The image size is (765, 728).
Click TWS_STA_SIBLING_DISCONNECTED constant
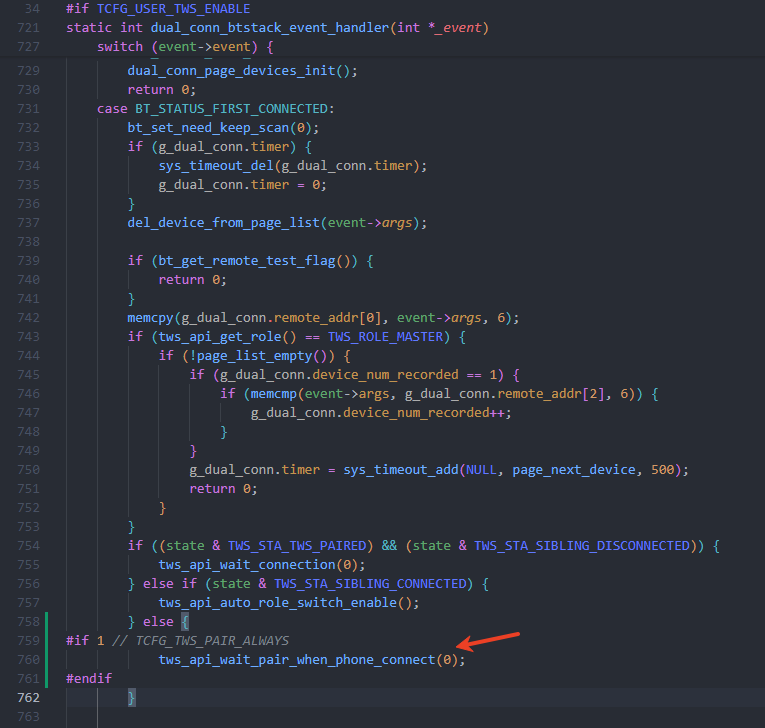tap(582, 546)
